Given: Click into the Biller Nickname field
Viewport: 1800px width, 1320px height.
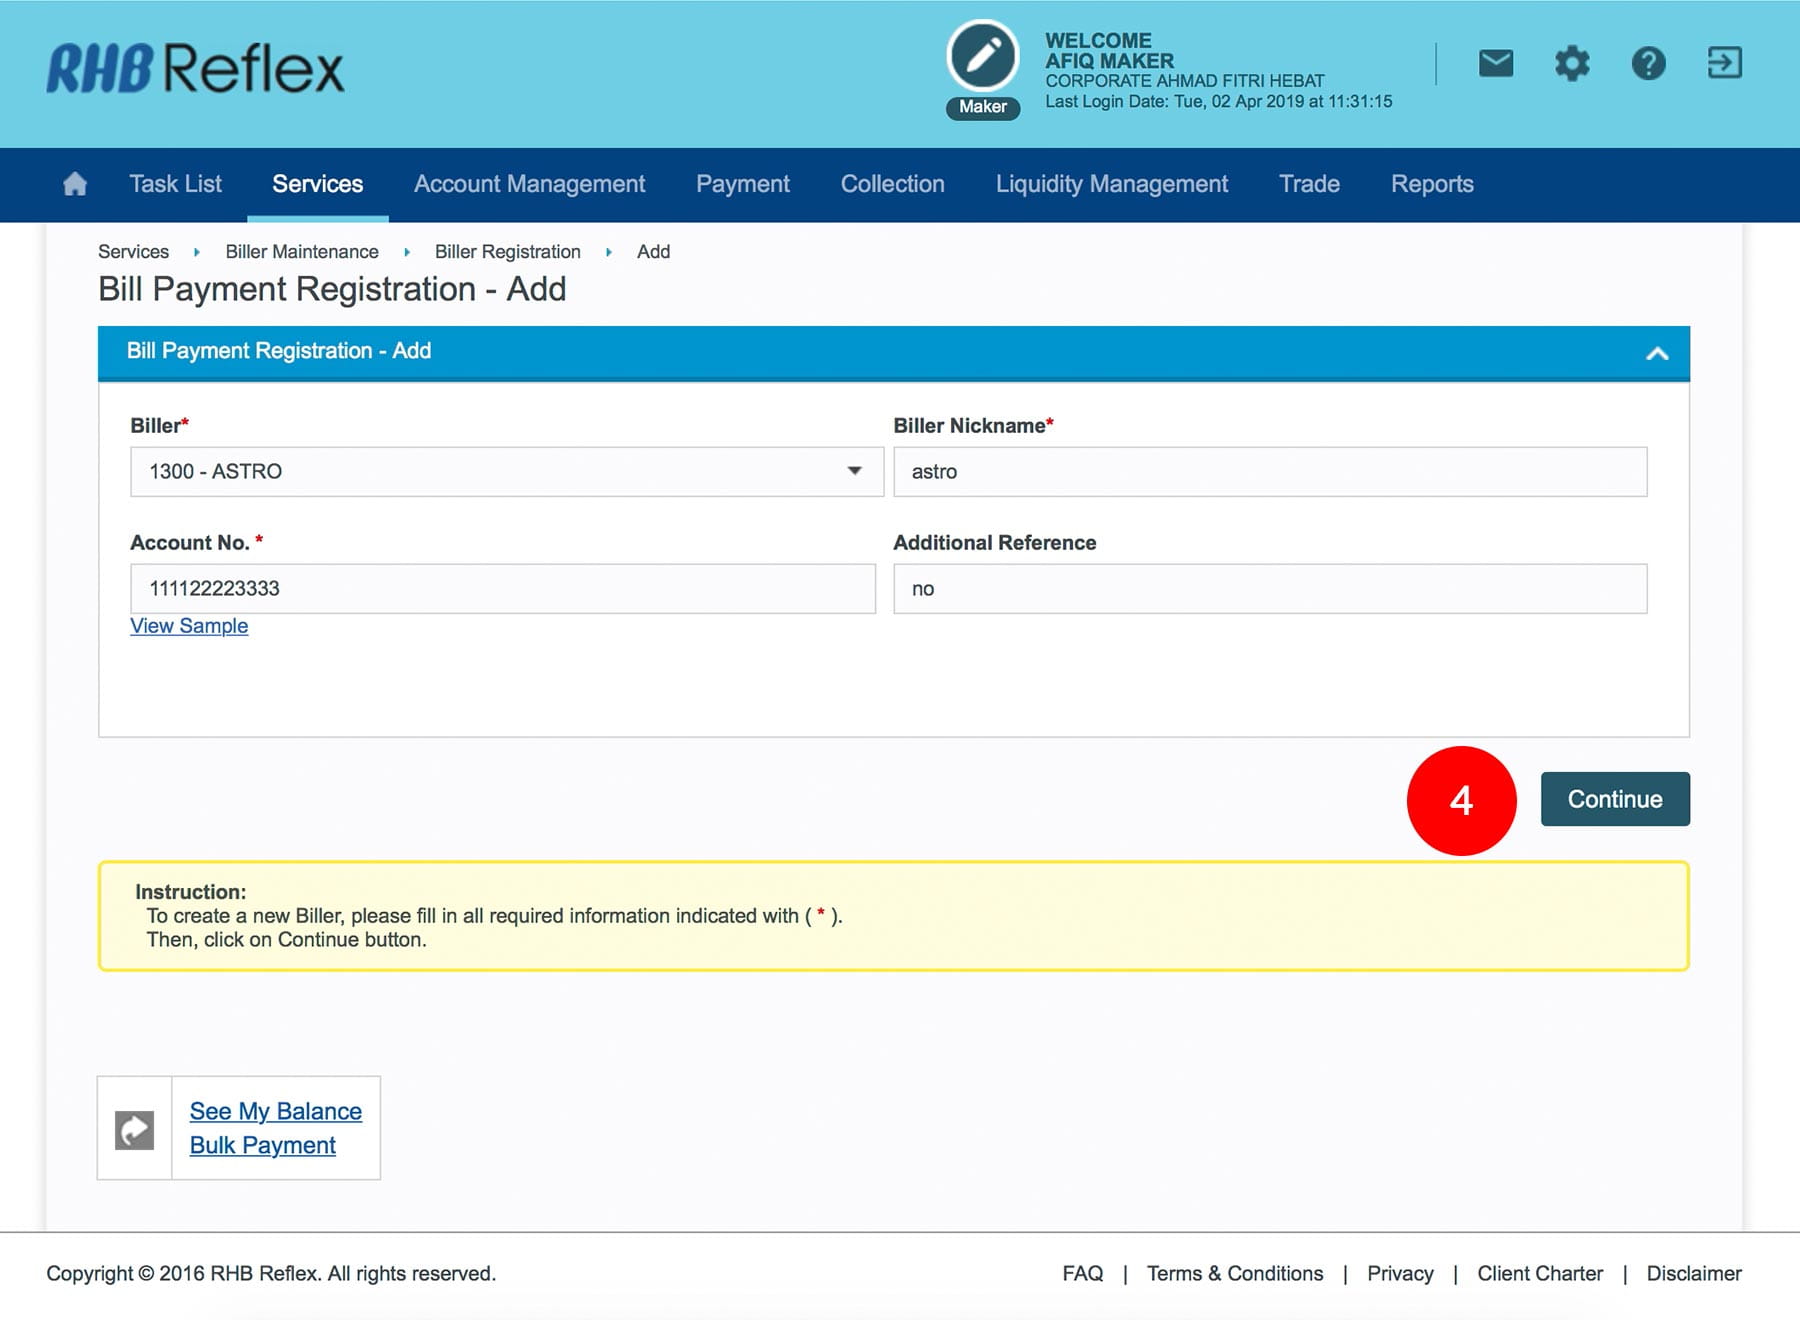Looking at the screenshot, I should point(1269,471).
